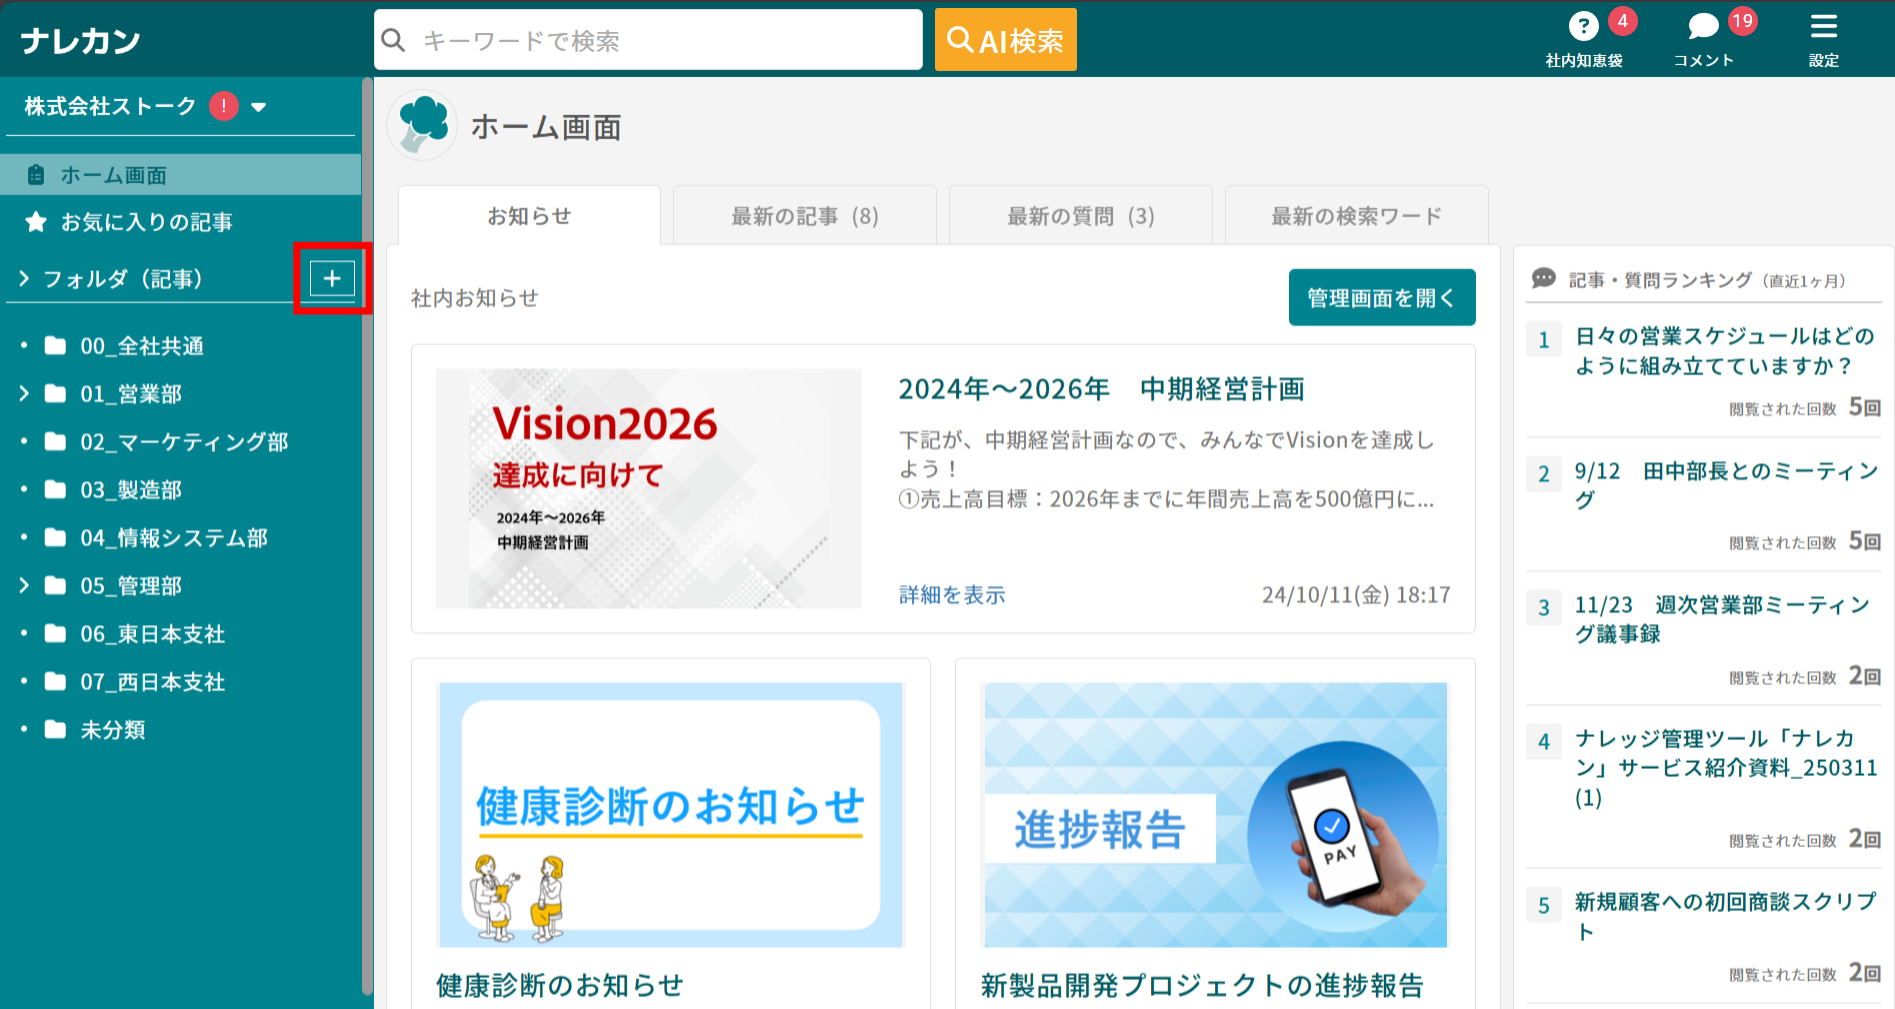Switch to the 最新の質問 (3) tab
The height and width of the screenshot is (1009, 1895).
click(x=1080, y=216)
